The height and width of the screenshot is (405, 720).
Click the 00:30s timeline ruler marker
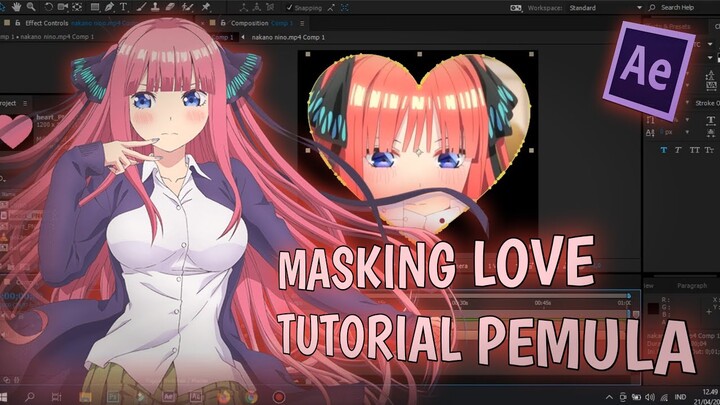(460, 303)
